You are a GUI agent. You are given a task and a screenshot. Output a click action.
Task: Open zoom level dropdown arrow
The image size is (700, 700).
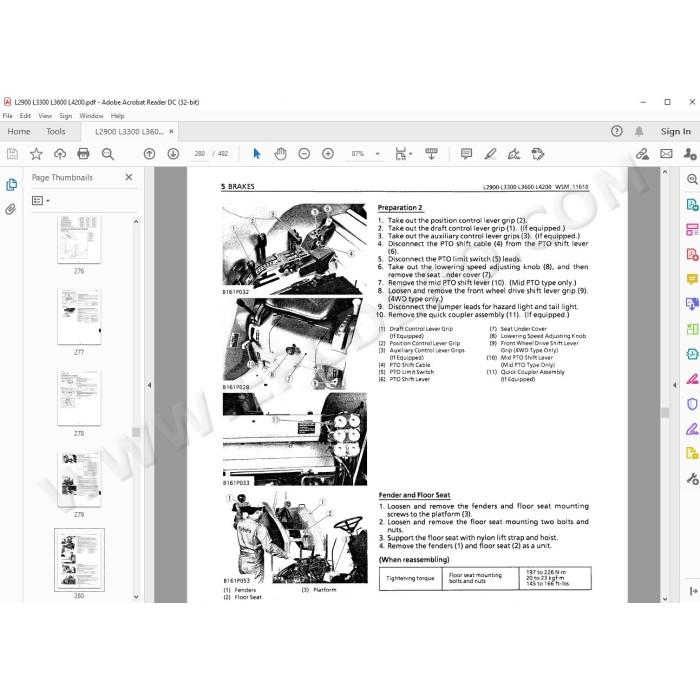(378, 154)
